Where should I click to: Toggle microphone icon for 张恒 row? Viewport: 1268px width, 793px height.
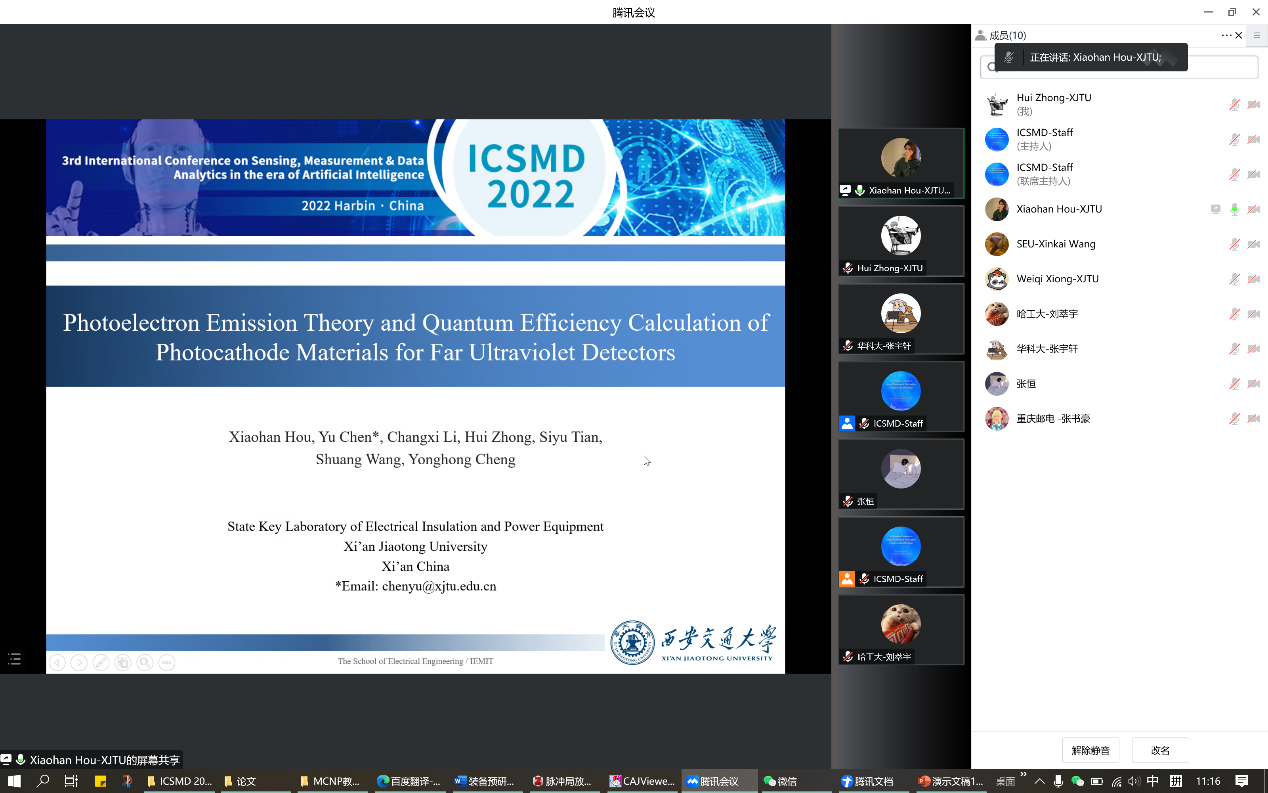tap(1235, 384)
